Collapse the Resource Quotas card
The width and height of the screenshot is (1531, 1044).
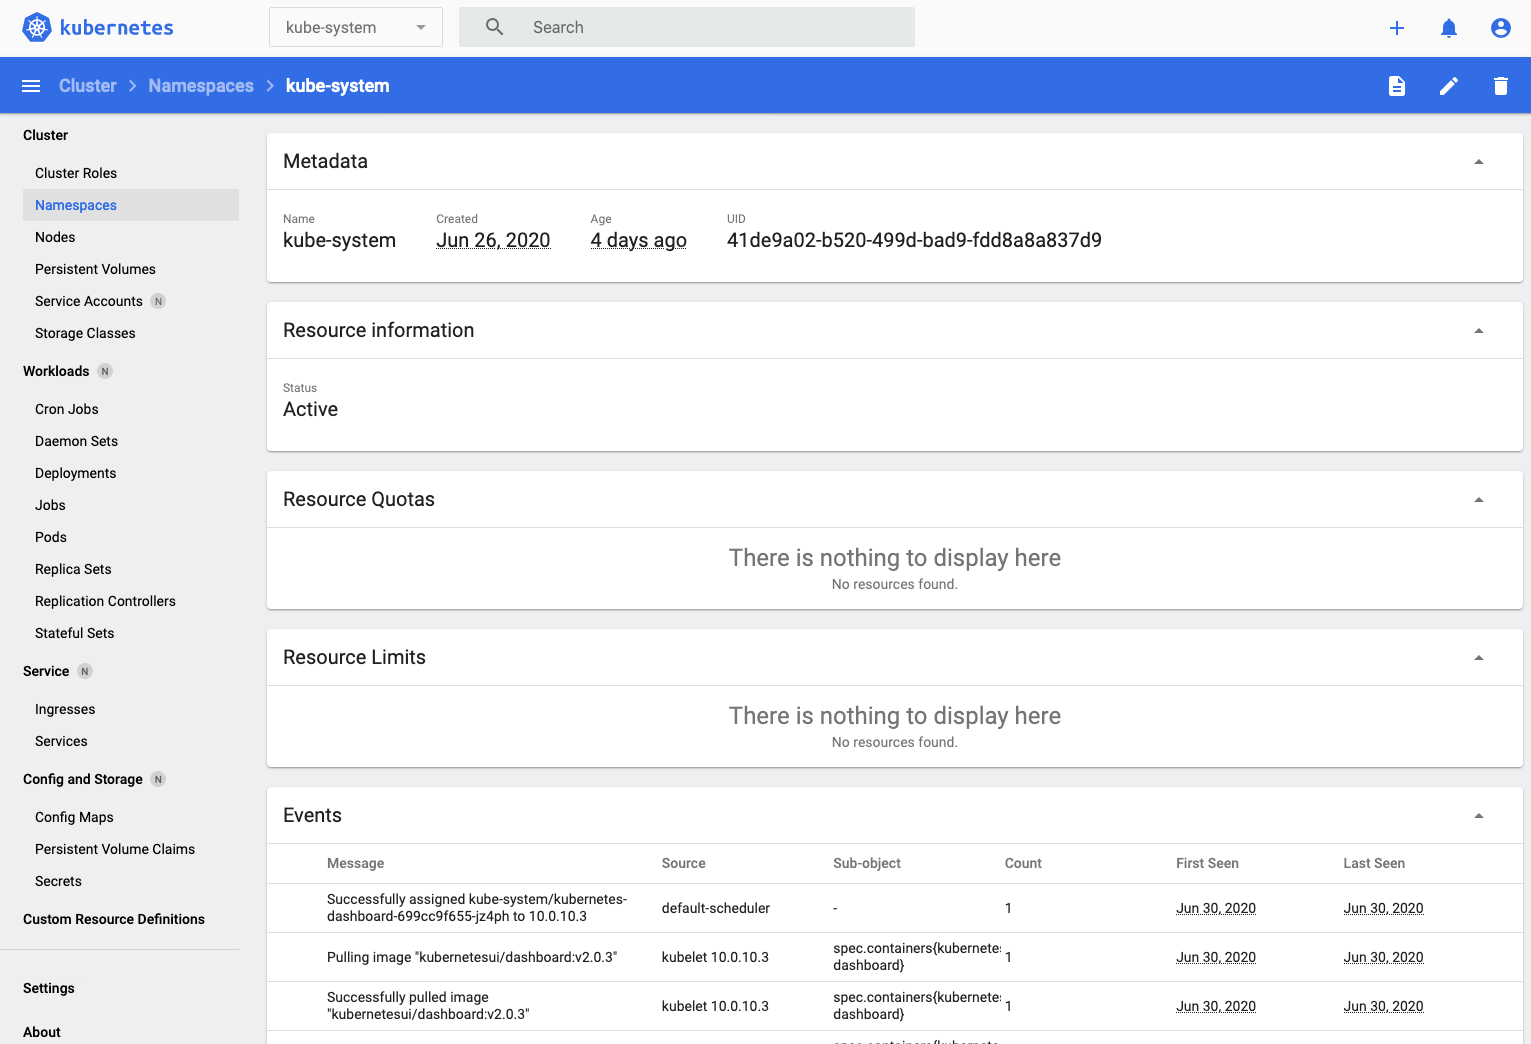tap(1479, 500)
